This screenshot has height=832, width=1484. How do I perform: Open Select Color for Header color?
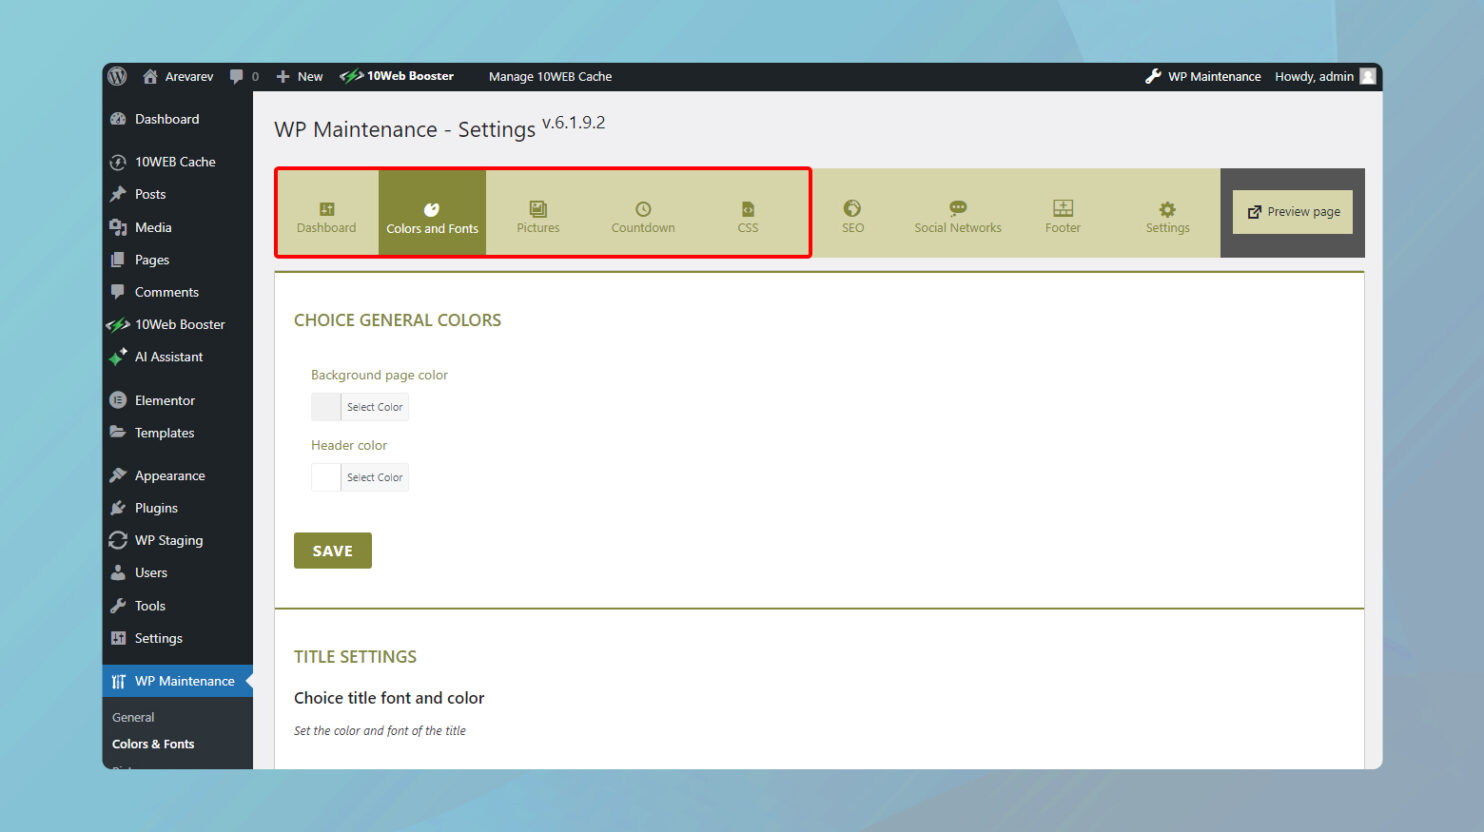coord(374,477)
